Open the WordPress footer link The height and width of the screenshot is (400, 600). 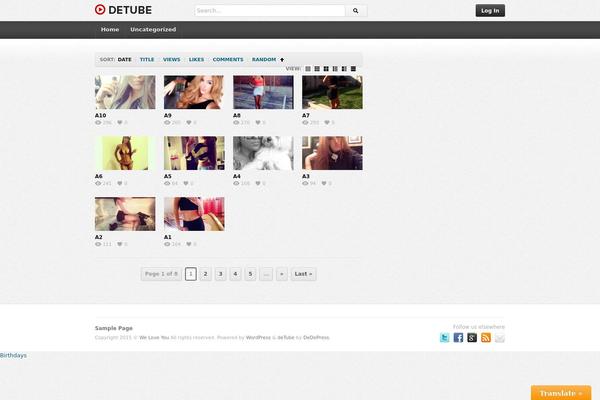[x=258, y=338]
